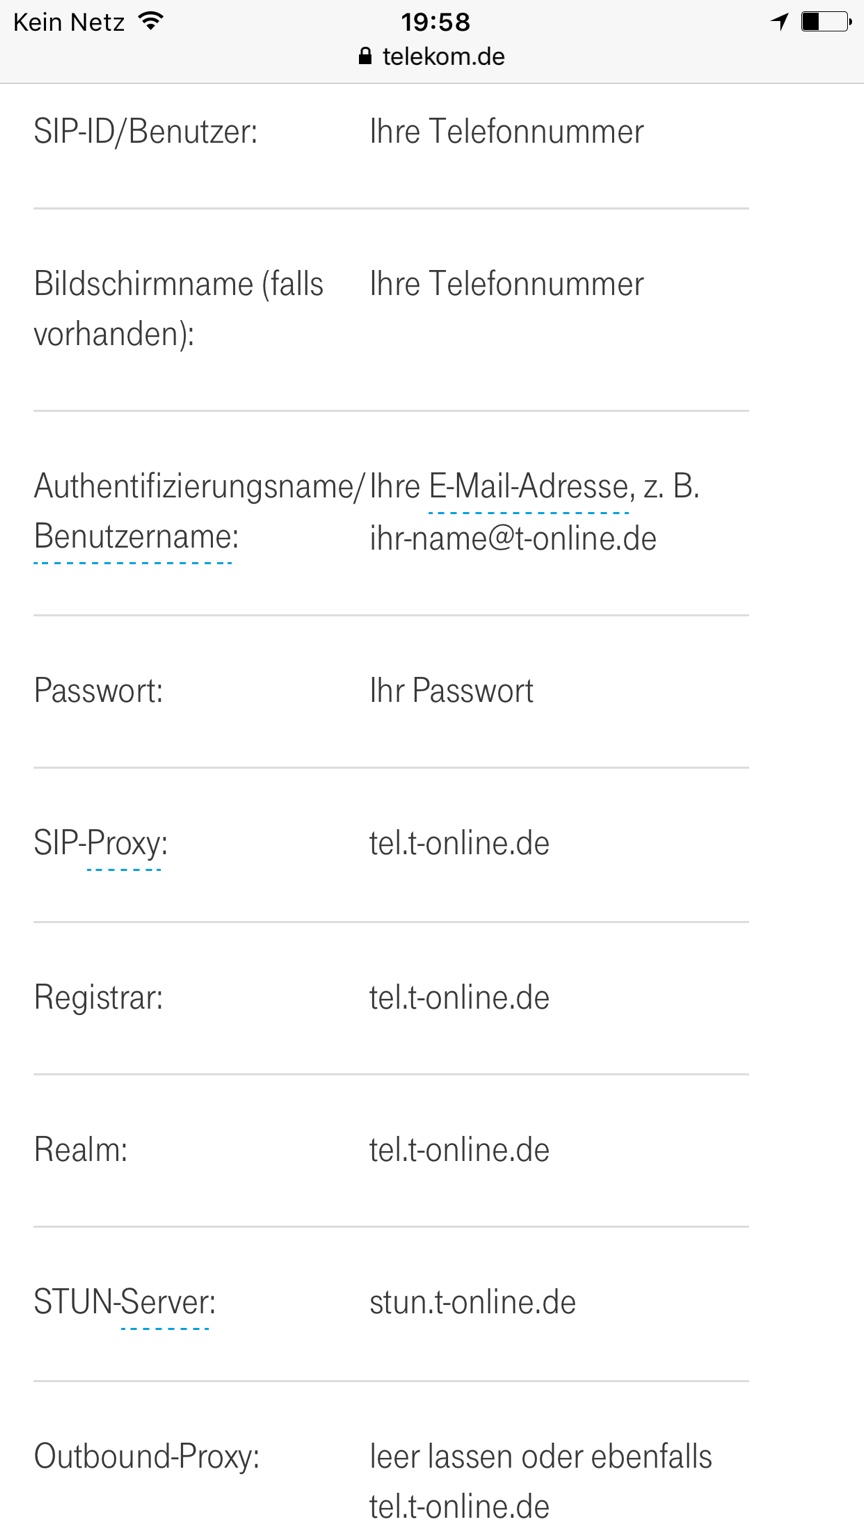Image resolution: width=864 pixels, height=1536 pixels.
Task: Tap the padlock icon beside telekom.de
Action: click(365, 57)
